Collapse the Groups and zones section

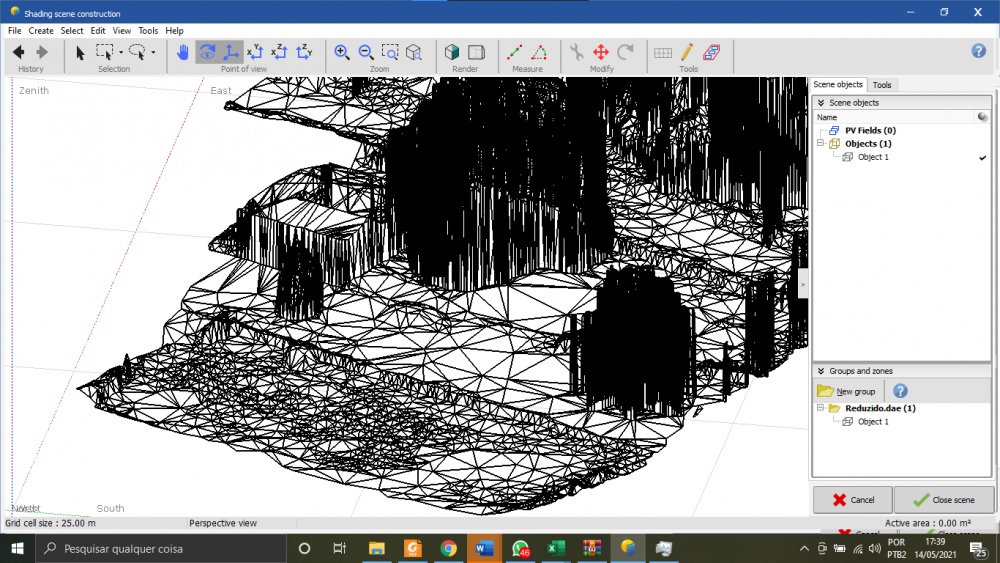[x=821, y=371]
